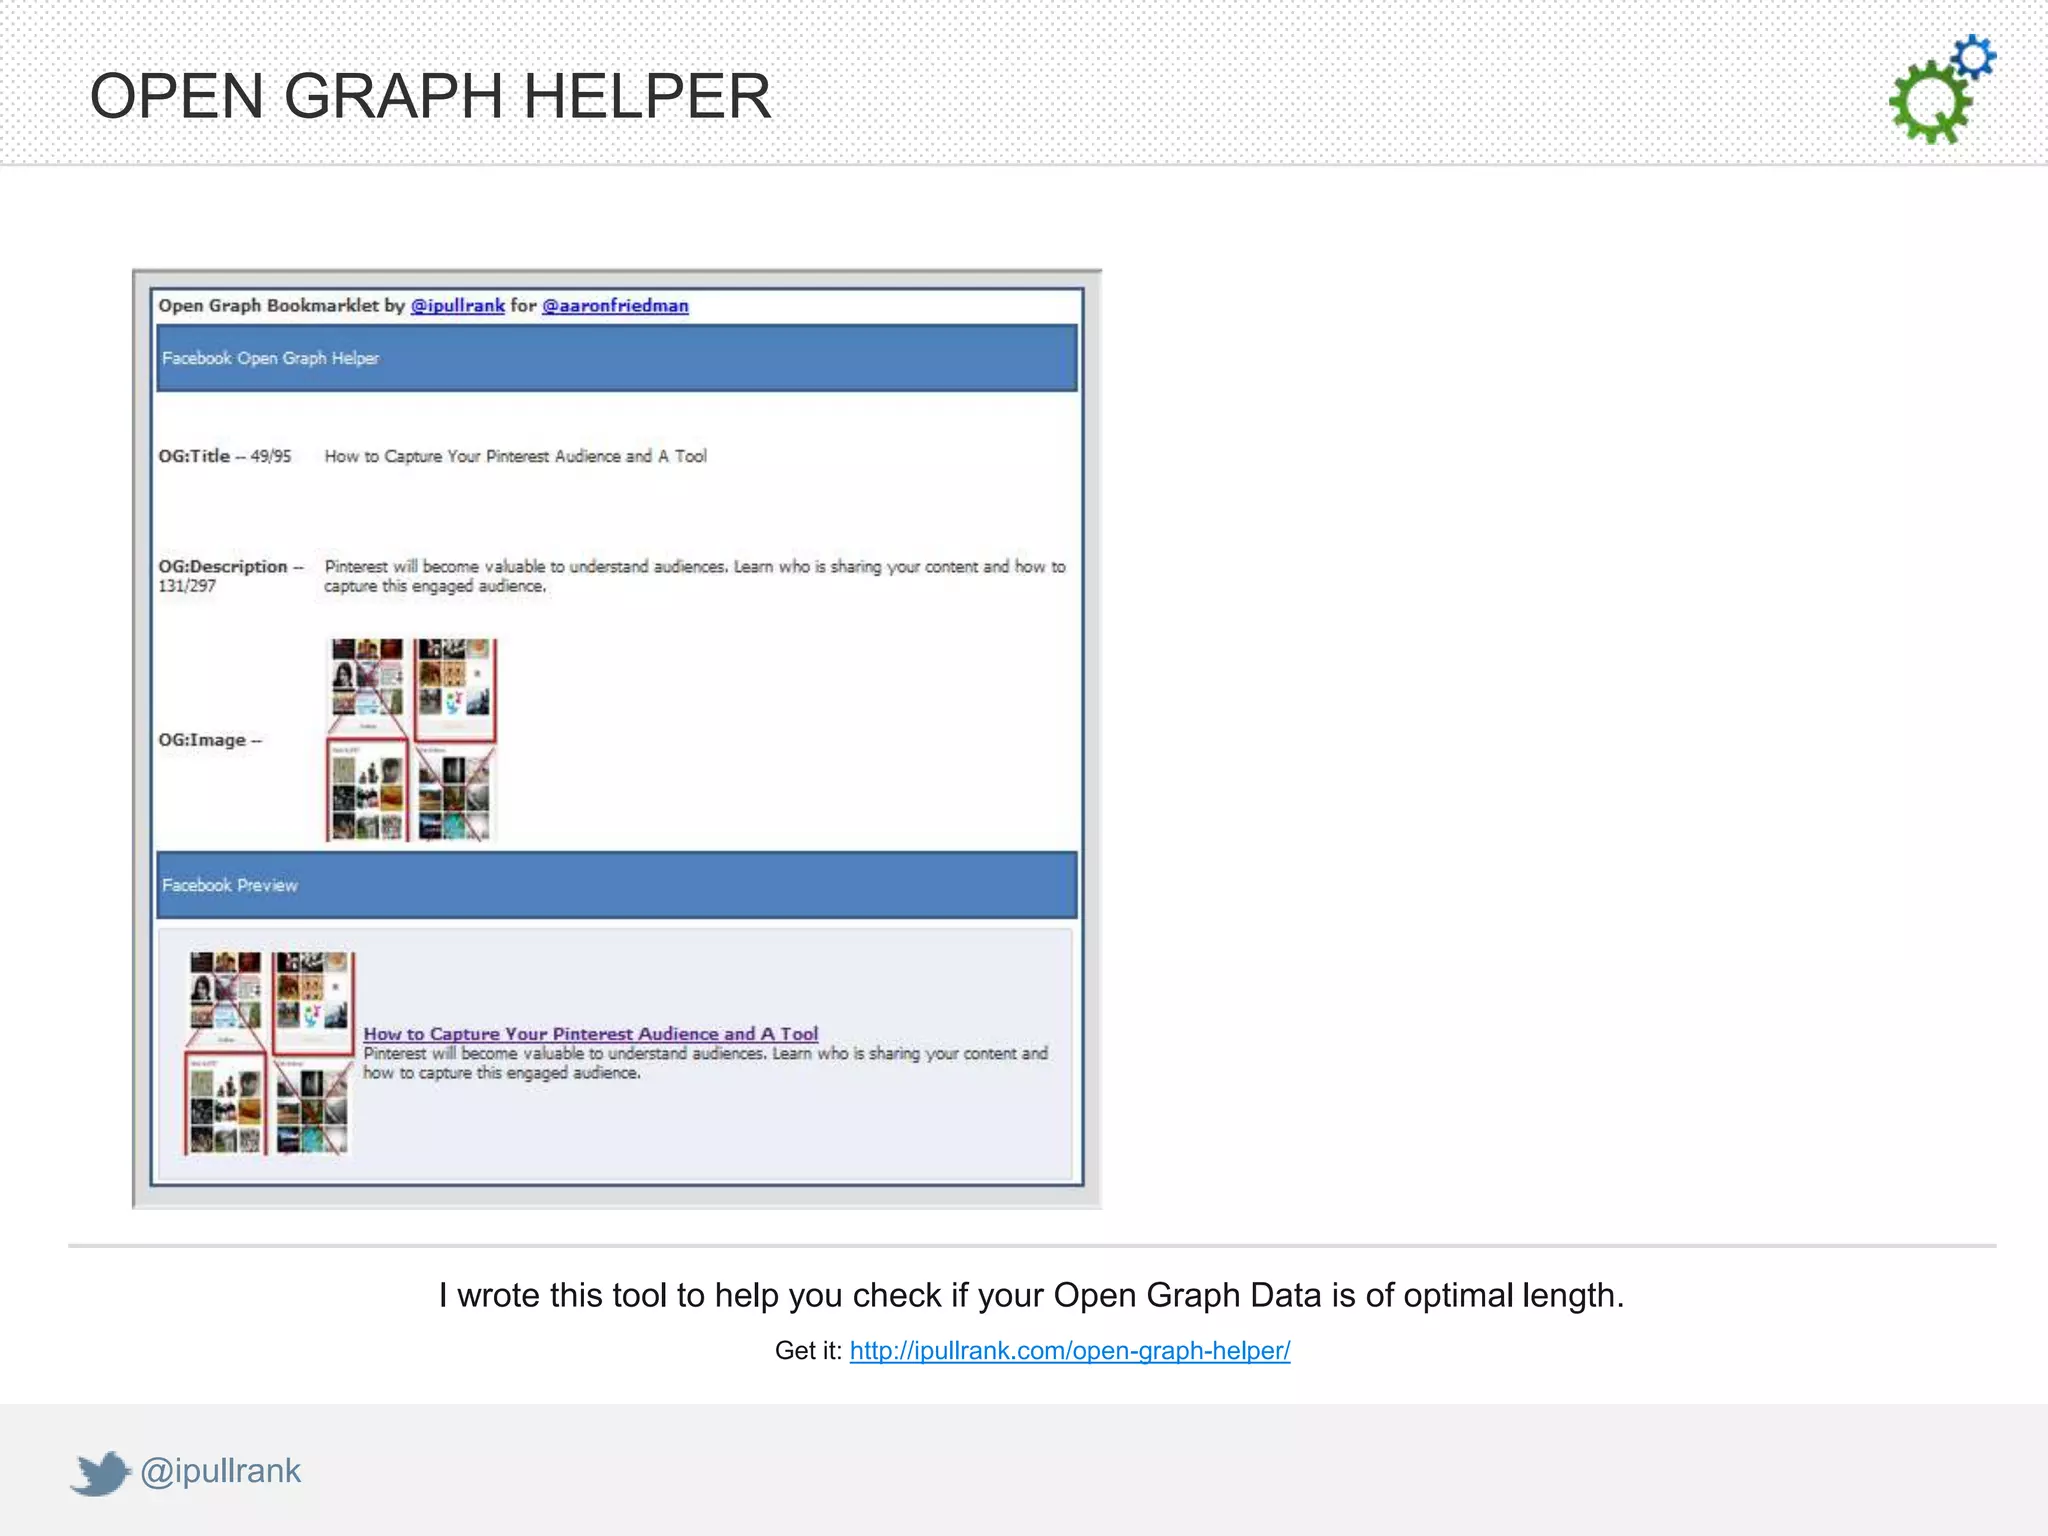Click the OPEN GRAPH HELPER slide title
This screenshot has height=1536, width=2048.
point(430,97)
